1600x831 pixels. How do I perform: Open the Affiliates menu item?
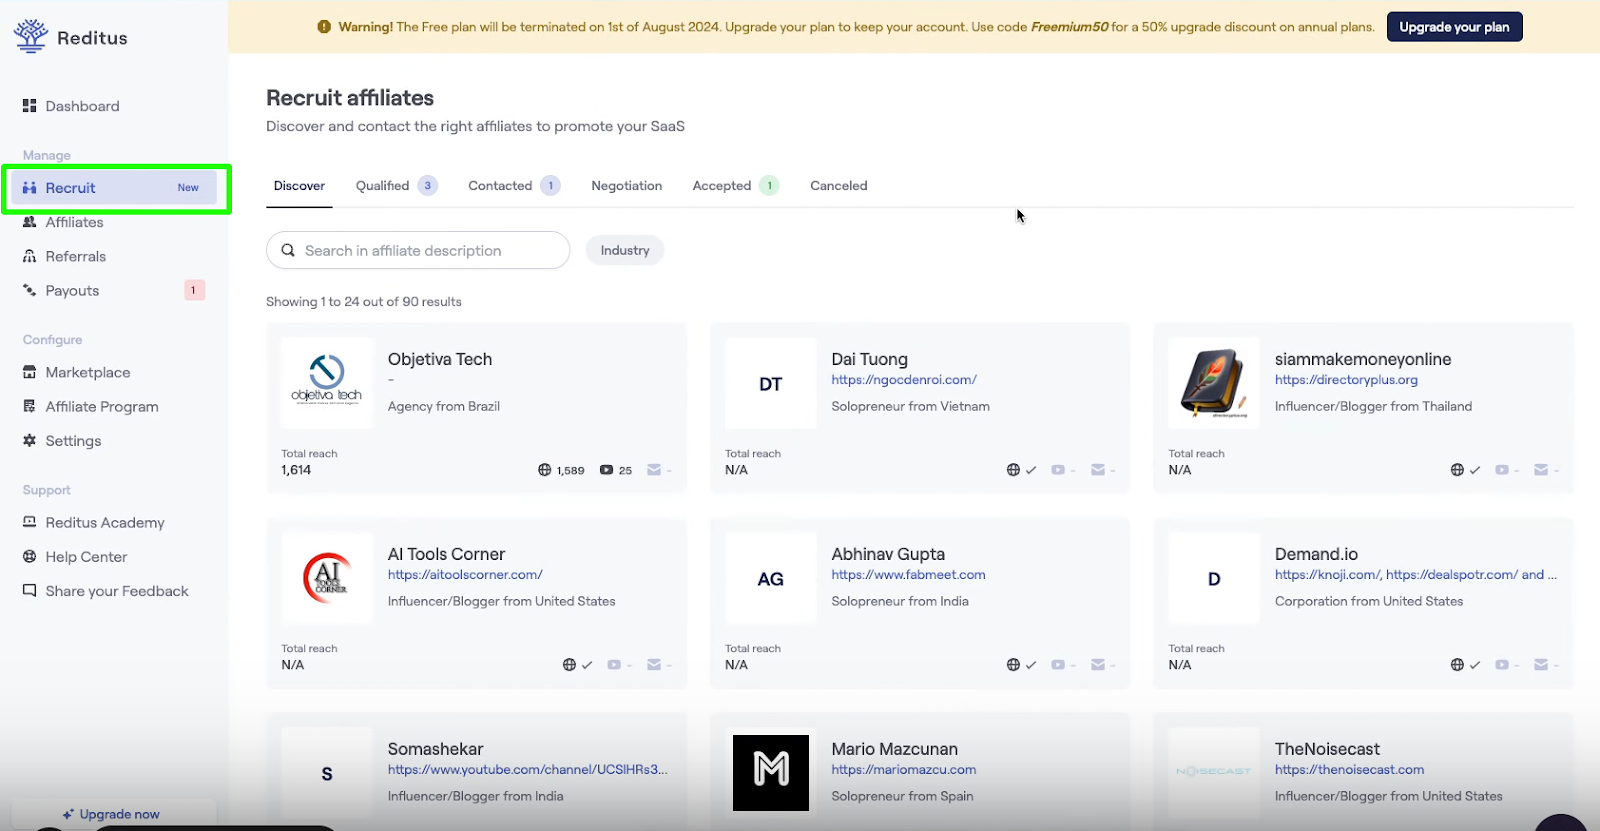click(115, 222)
